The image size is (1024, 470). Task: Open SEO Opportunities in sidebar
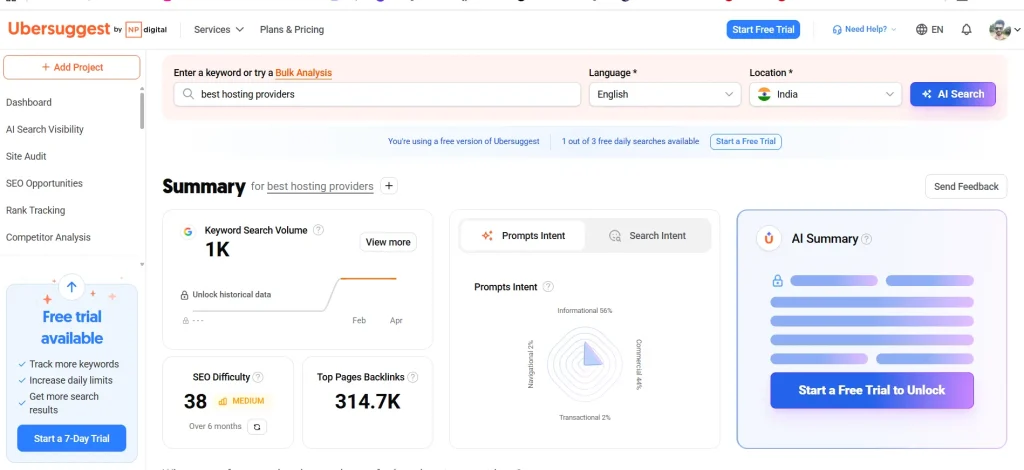tap(44, 183)
